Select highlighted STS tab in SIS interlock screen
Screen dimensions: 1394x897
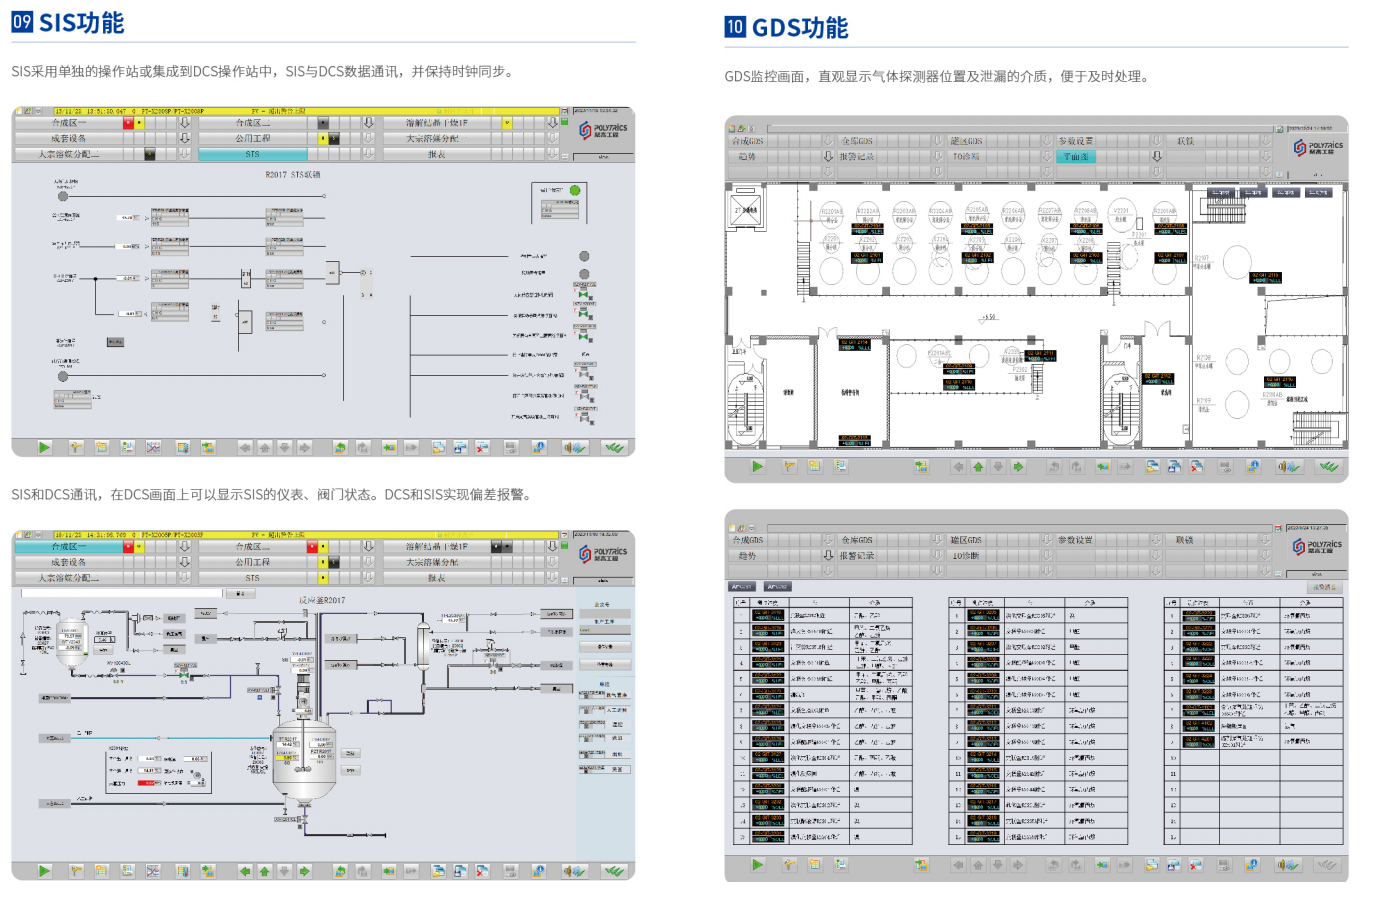pyautogui.click(x=252, y=154)
